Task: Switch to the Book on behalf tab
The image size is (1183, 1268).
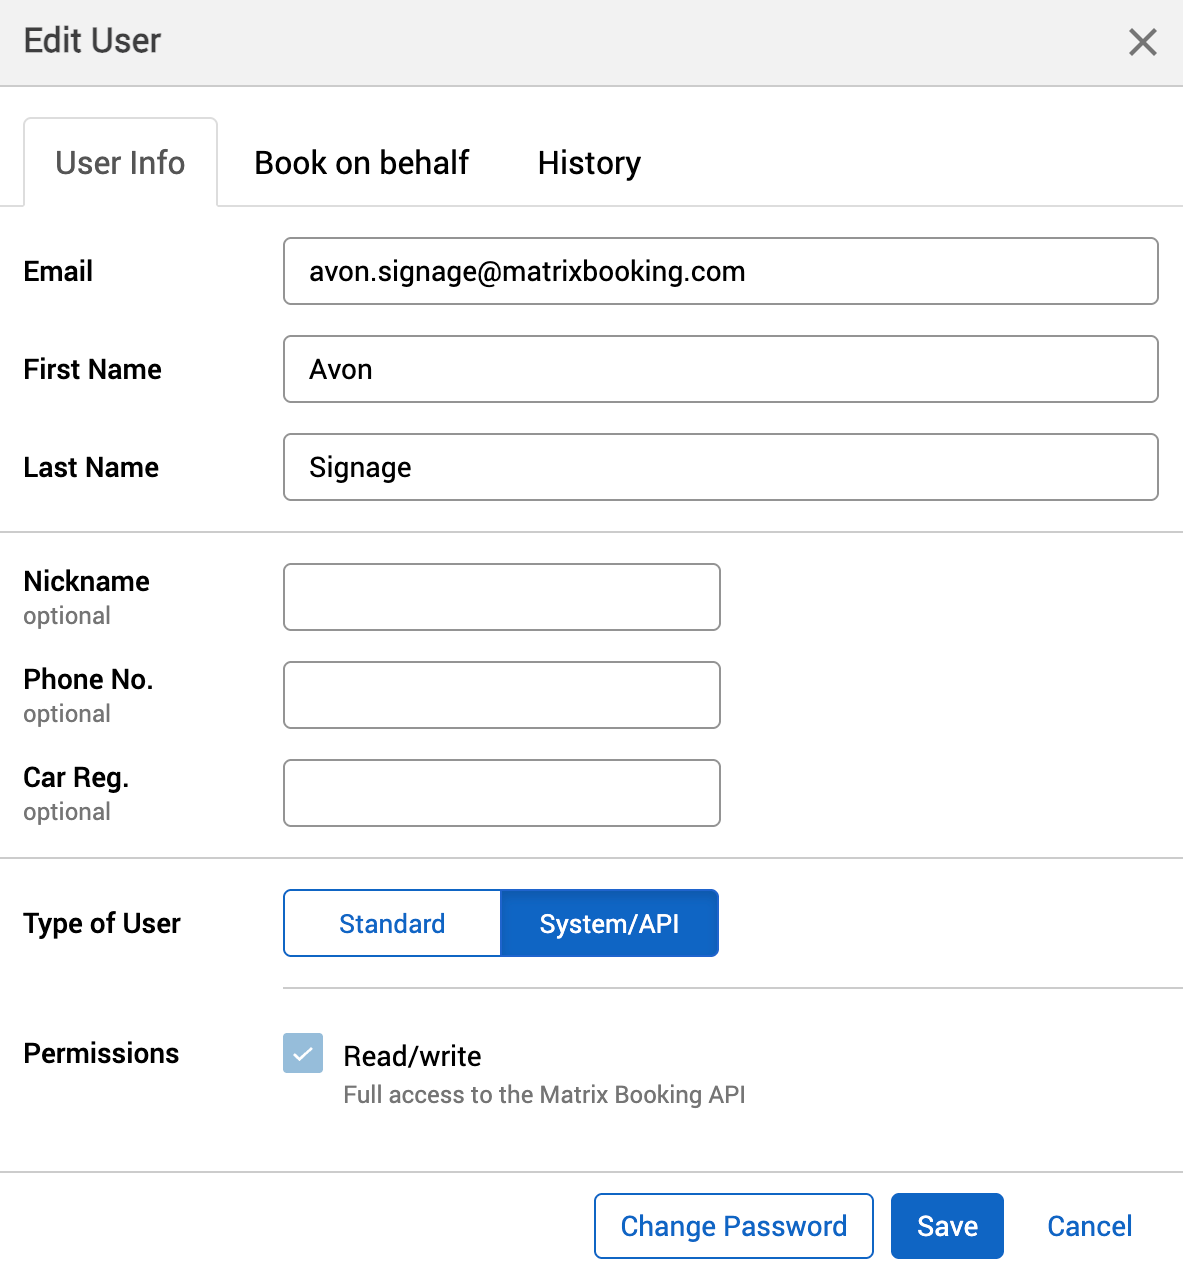Action: click(362, 162)
